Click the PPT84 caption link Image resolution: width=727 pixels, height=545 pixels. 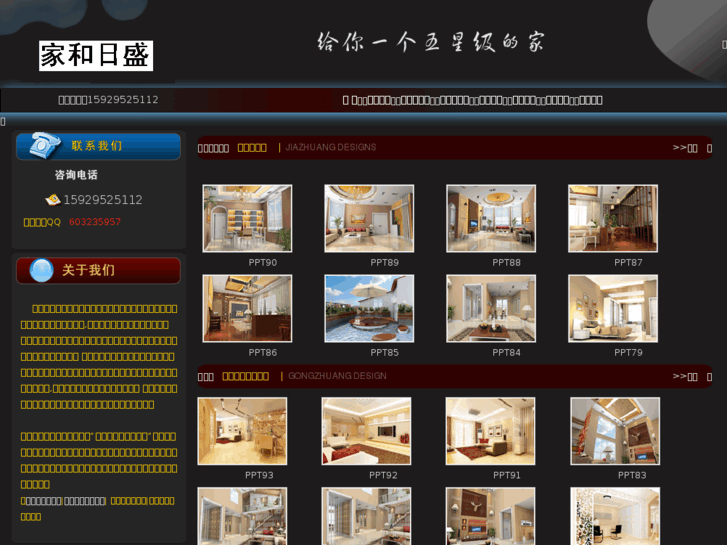(506, 353)
